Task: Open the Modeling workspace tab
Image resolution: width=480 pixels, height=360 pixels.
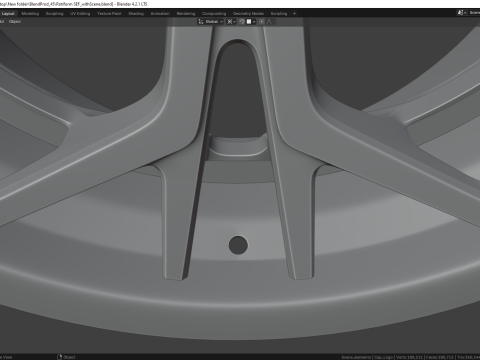Action: (30, 14)
